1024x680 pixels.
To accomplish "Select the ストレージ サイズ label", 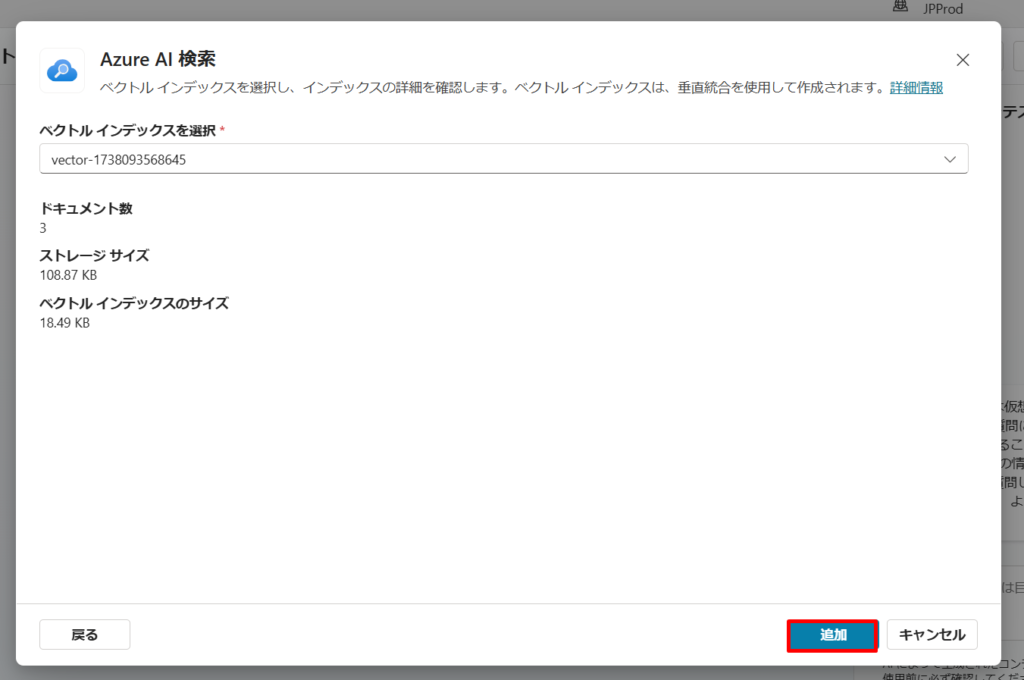I will click(95, 255).
